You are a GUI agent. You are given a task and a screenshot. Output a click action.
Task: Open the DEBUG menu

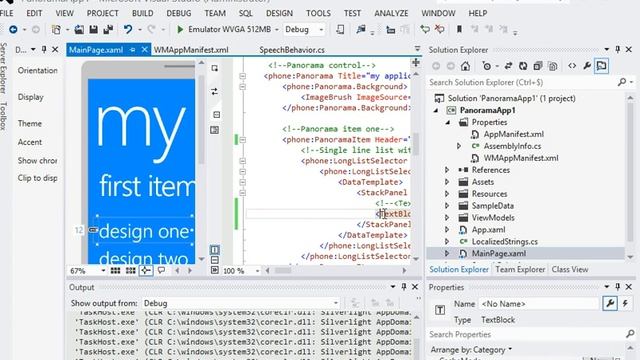click(x=179, y=13)
